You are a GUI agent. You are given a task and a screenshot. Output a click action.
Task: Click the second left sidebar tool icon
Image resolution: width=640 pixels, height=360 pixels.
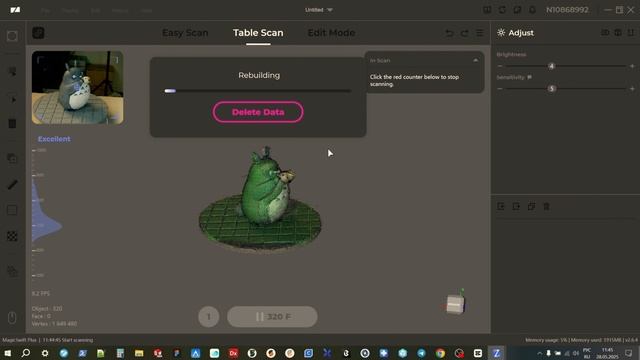pyautogui.click(x=12, y=71)
